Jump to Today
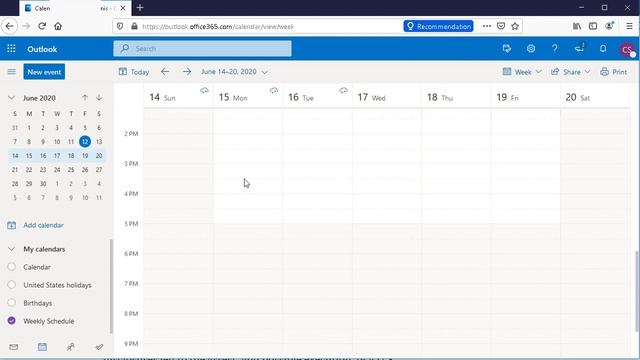 [134, 72]
